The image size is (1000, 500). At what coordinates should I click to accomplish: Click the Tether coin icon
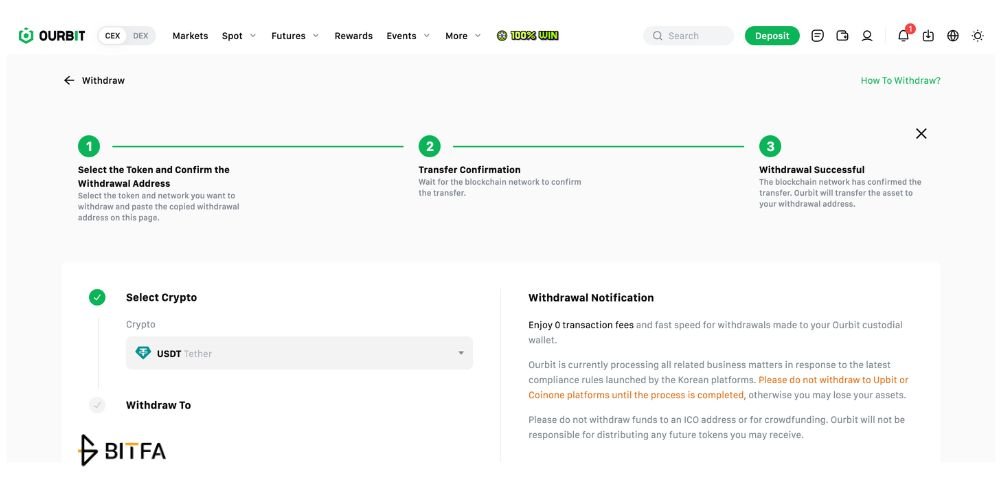(143, 353)
